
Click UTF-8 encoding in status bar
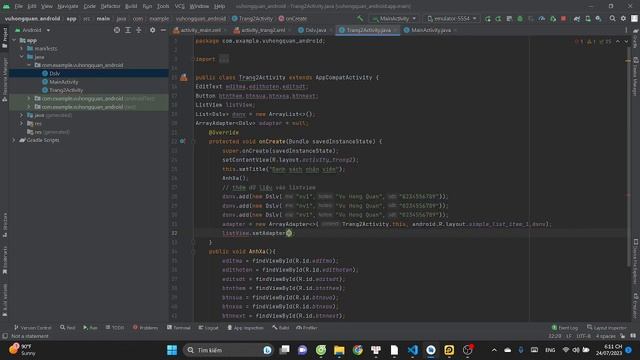tap(583, 336)
